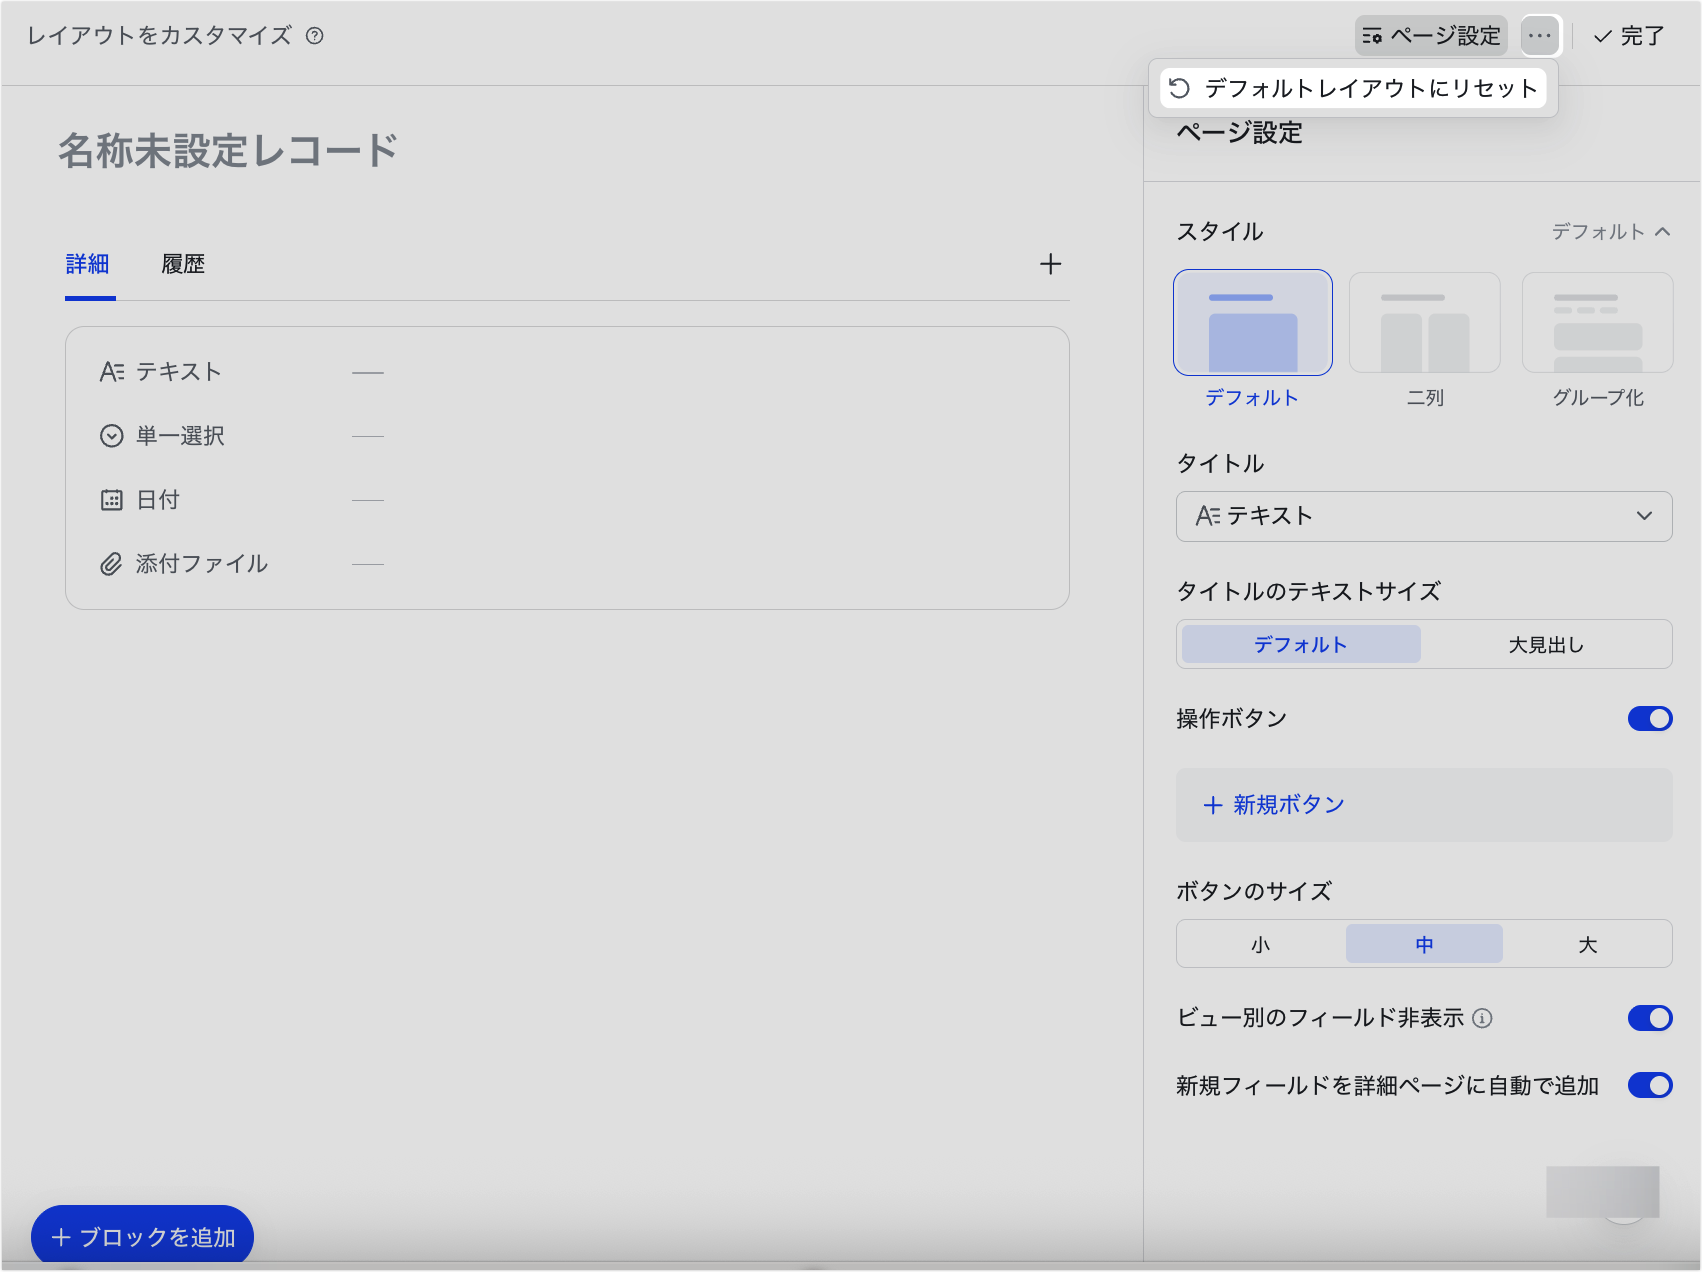Open the three-dot more options button
The height and width of the screenshot is (1272, 1702).
[1540, 36]
